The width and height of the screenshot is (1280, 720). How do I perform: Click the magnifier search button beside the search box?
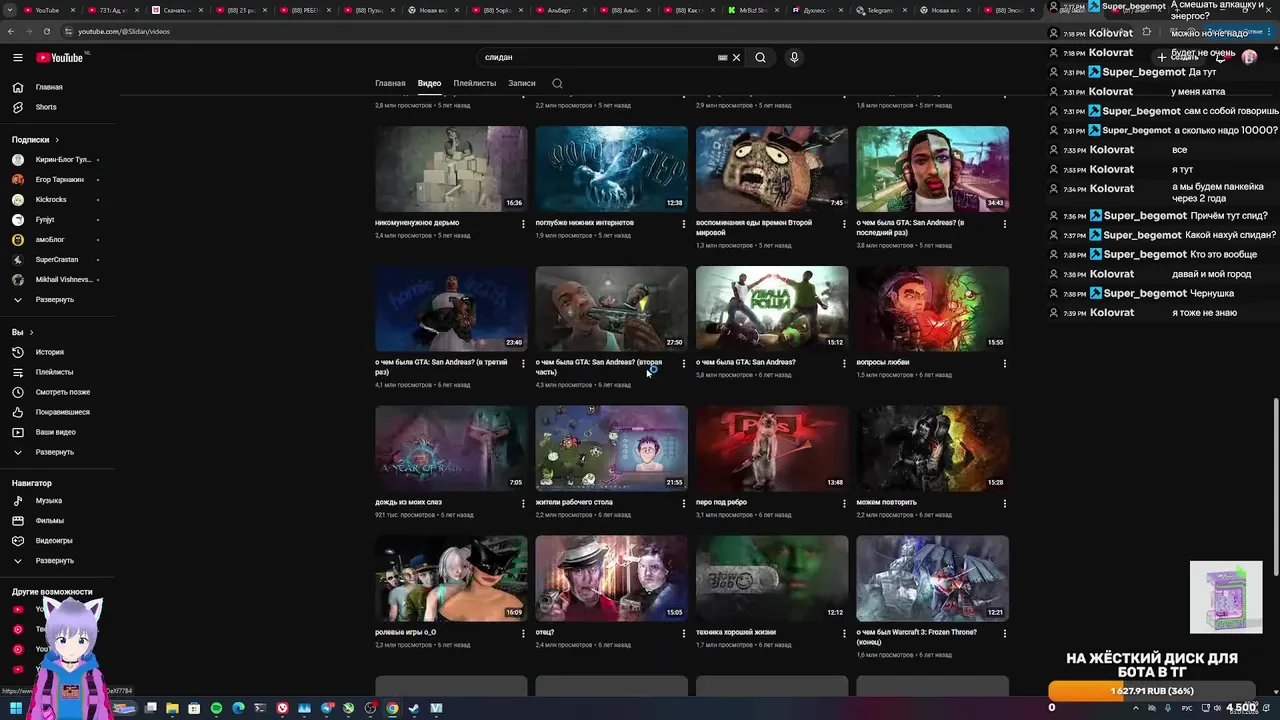pos(760,58)
